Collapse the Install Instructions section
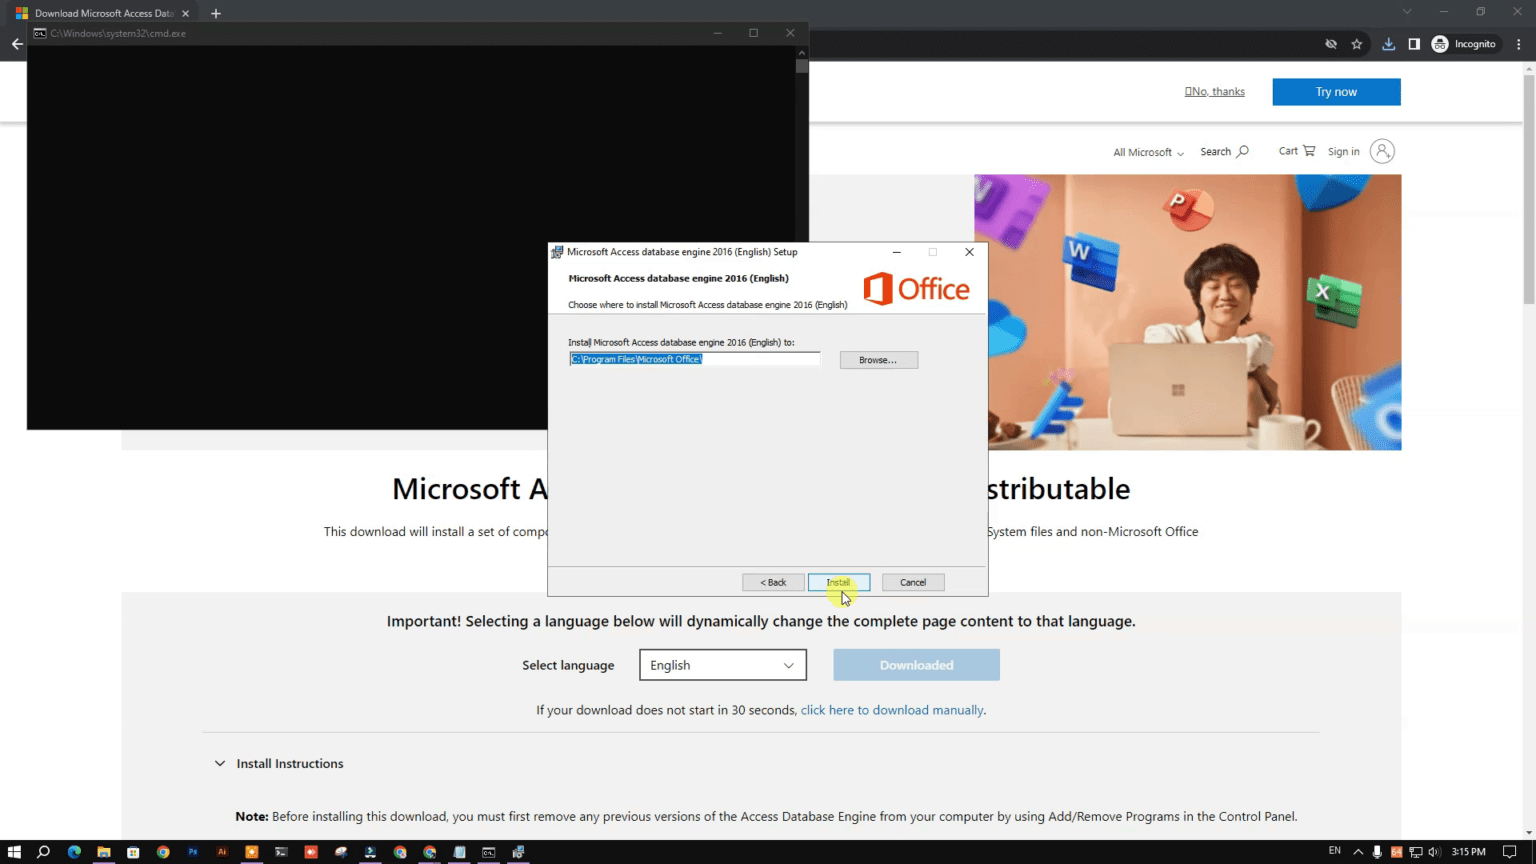1536x864 pixels. 220,764
